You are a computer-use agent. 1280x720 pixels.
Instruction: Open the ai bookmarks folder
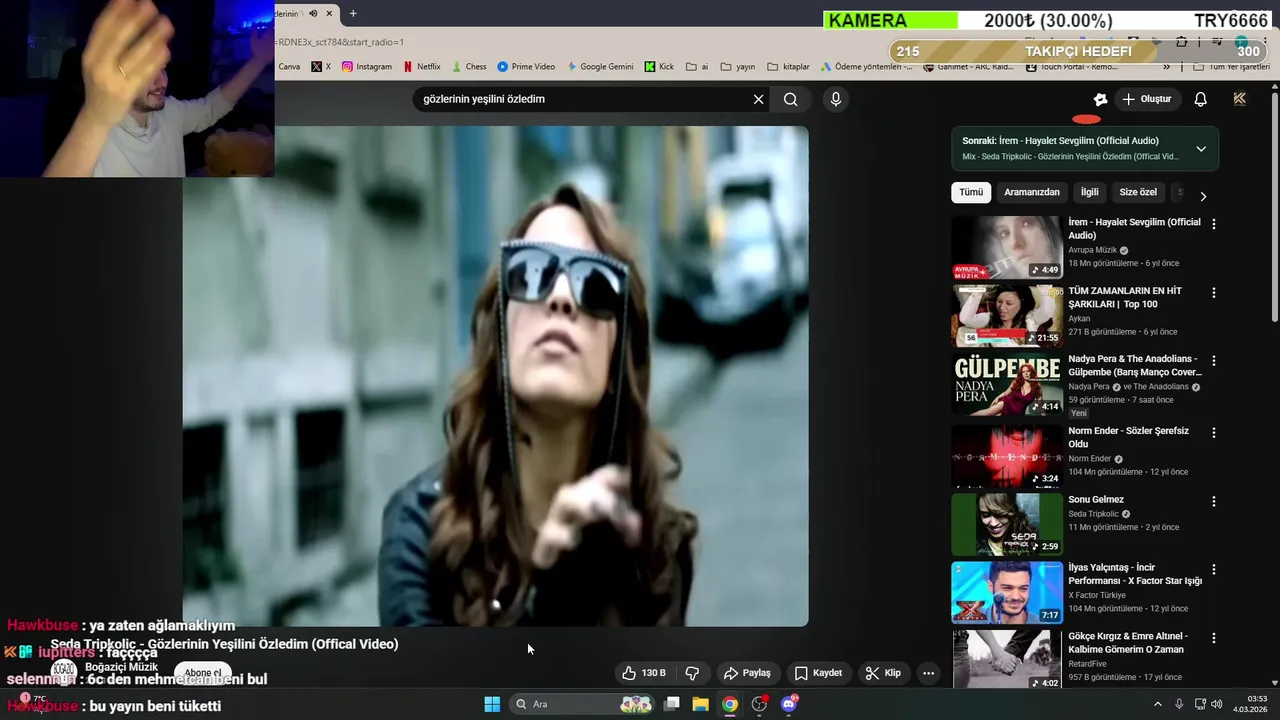[x=697, y=66]
